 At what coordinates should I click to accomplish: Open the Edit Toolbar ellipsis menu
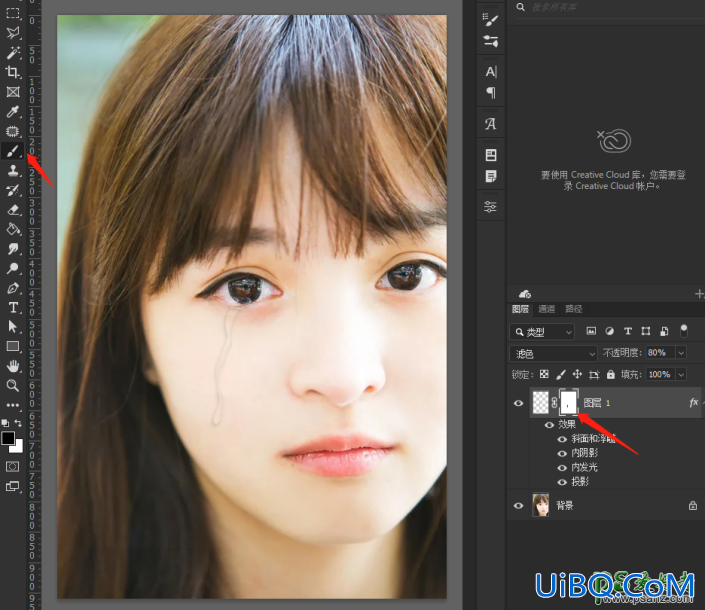pyautogui.click(x=13, y=405)
